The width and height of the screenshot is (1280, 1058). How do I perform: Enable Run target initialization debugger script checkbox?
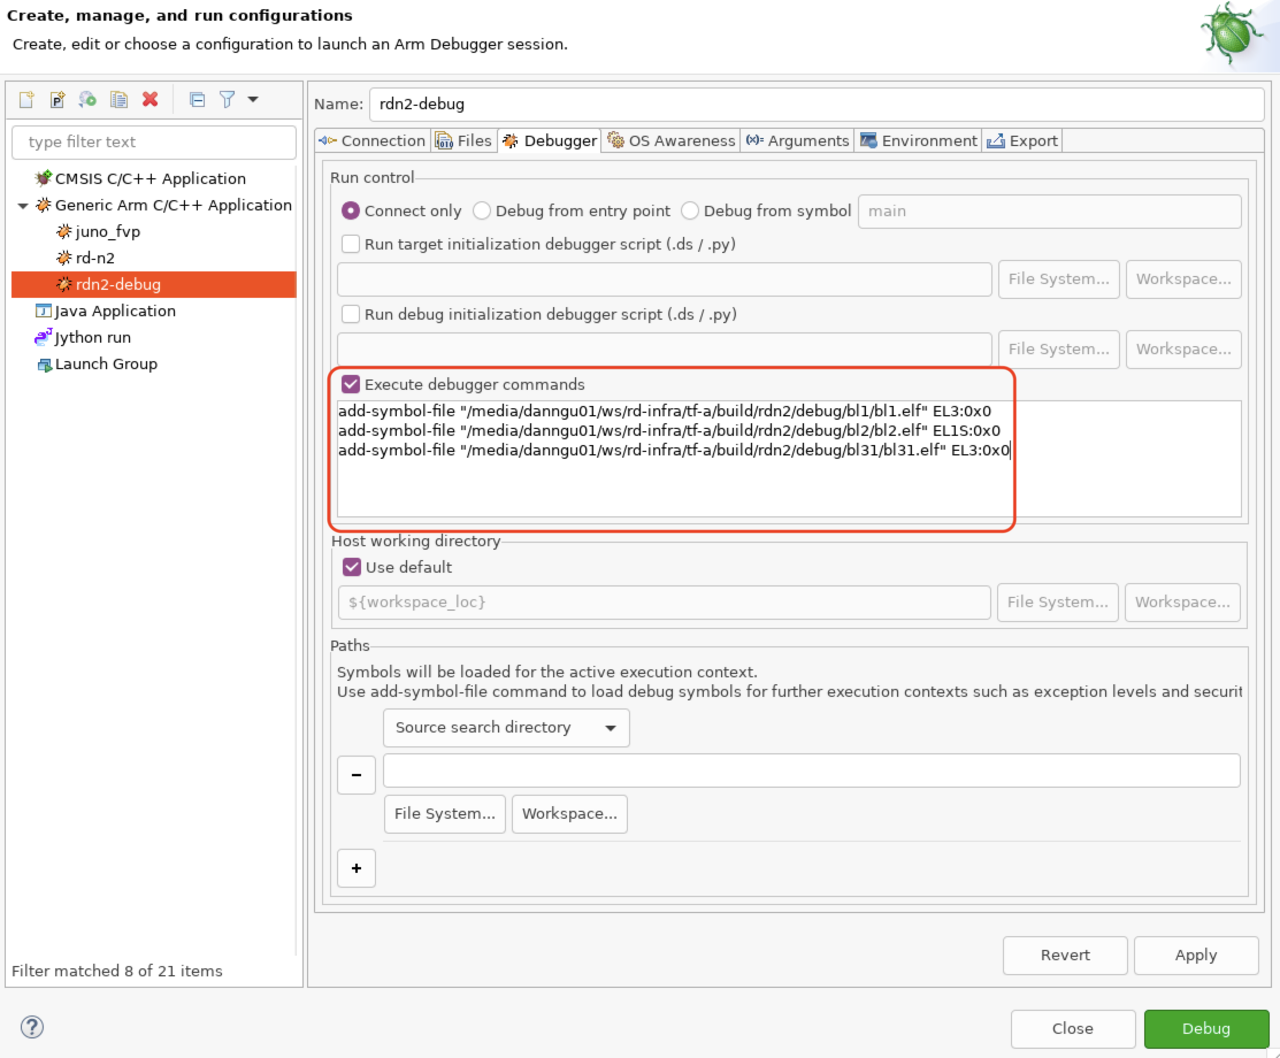351,244
